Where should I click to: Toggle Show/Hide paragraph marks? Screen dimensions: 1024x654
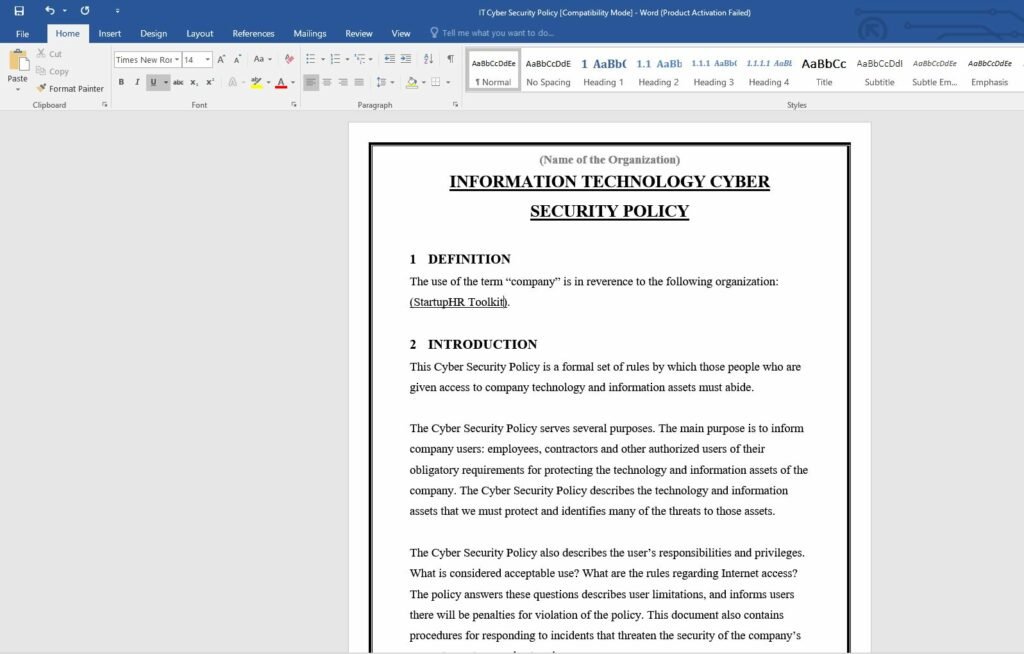(x=450, y=59)
